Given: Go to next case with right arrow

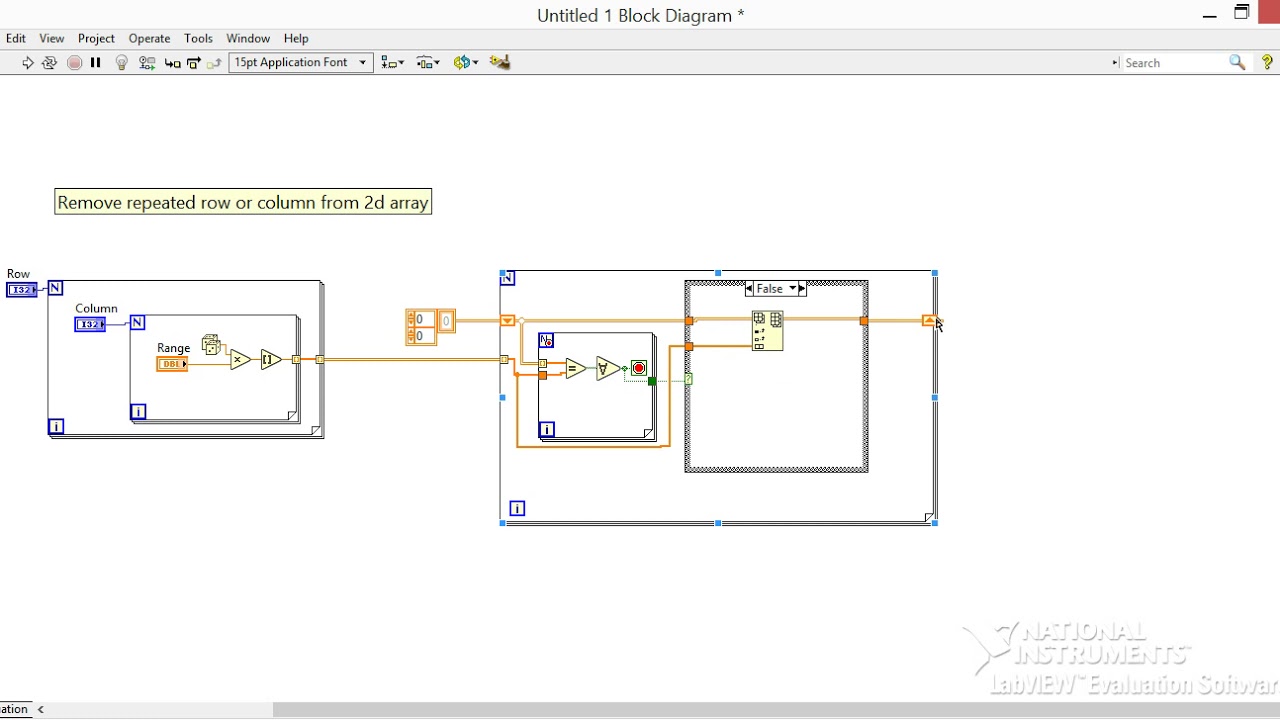Looking at the screenshot, I should (802, 289).
